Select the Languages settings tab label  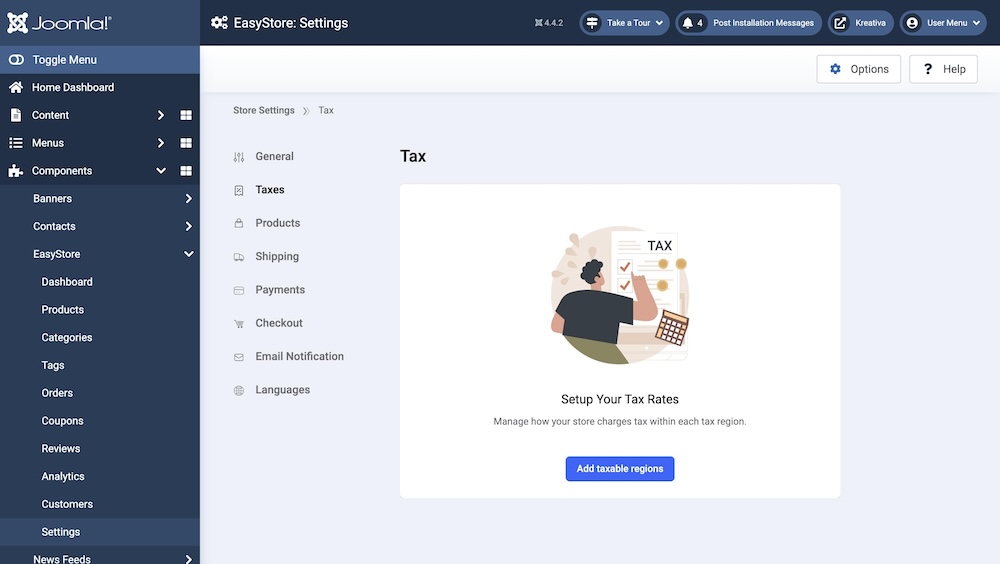point(283,390)
